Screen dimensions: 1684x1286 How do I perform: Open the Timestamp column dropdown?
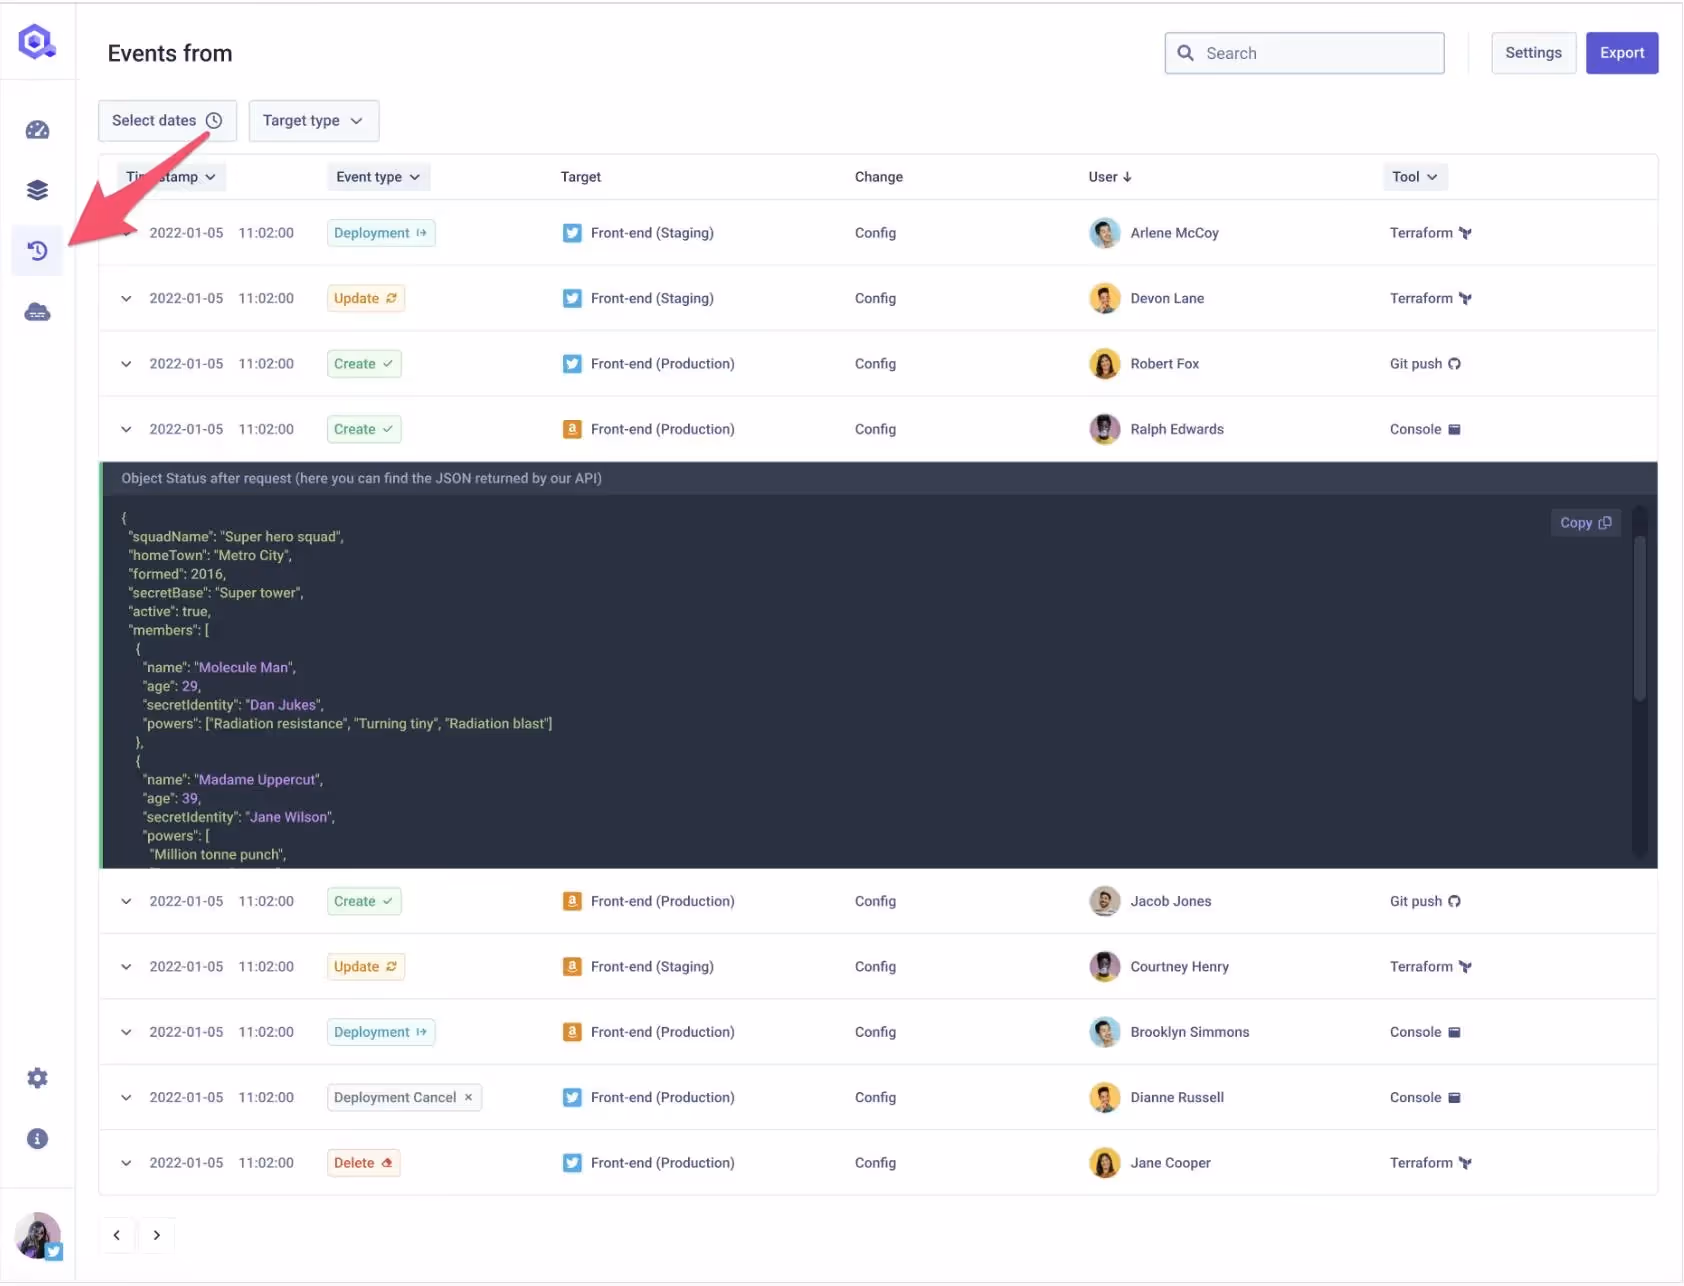click(171, 176)
